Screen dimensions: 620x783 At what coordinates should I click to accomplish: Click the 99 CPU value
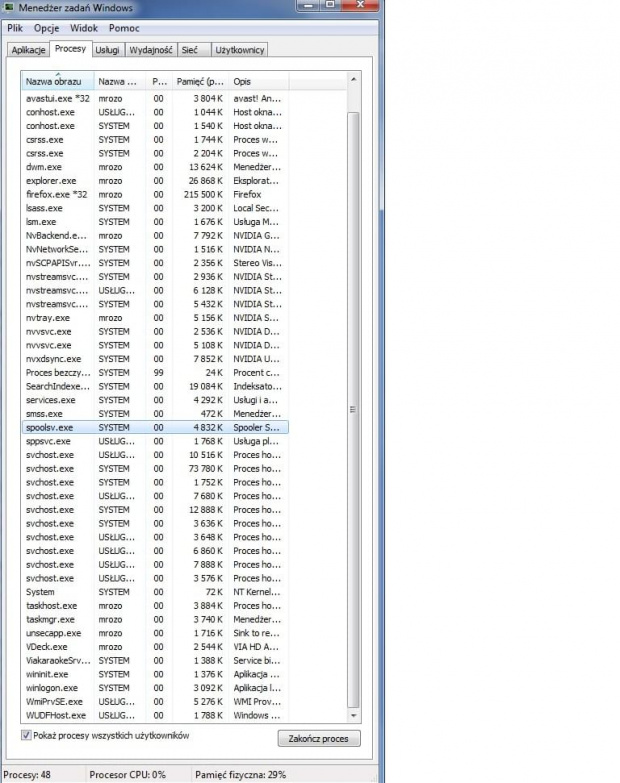(x=158, y=373)
